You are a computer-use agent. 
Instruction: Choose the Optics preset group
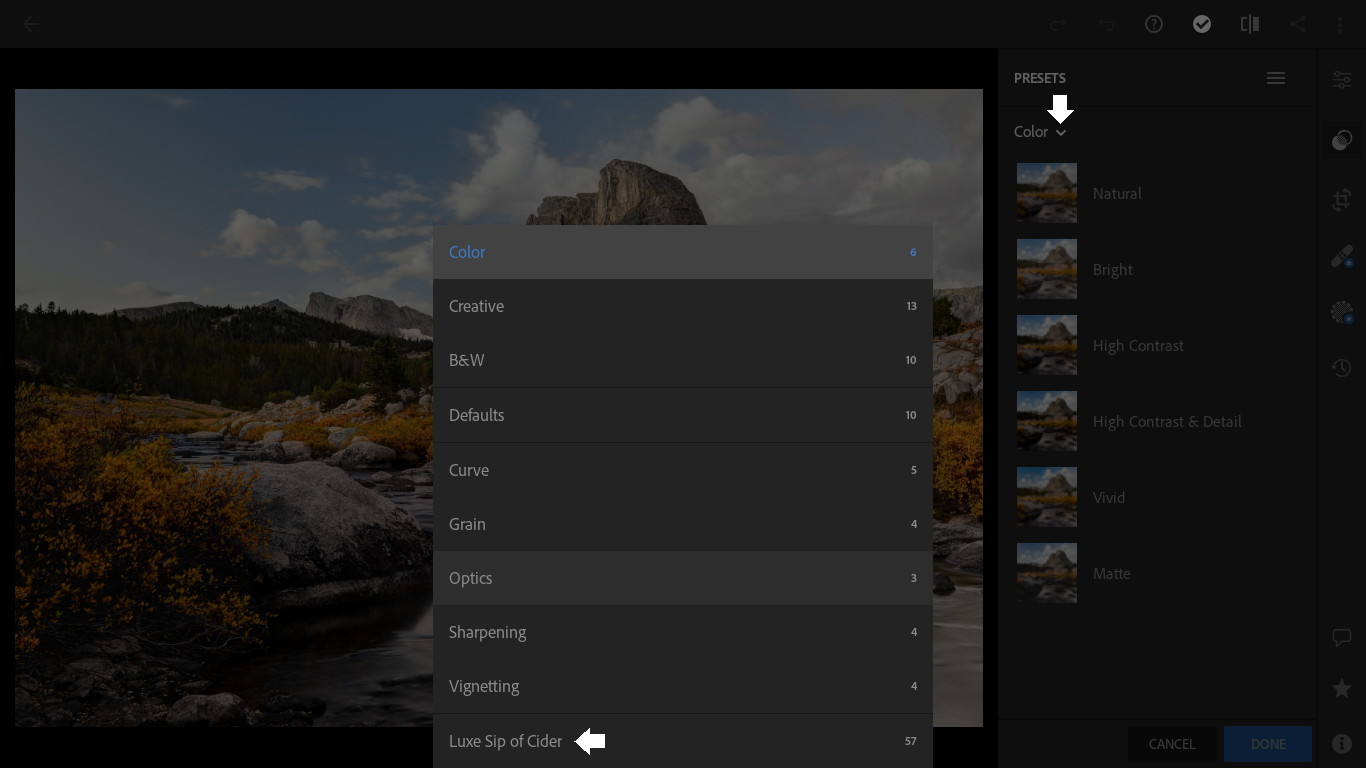click(683, 578)
